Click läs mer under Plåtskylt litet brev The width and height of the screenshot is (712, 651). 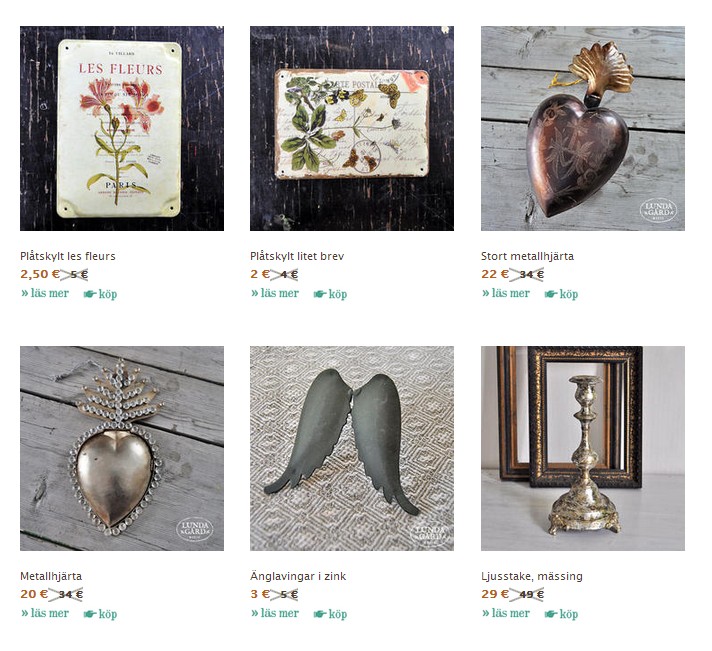275,293
